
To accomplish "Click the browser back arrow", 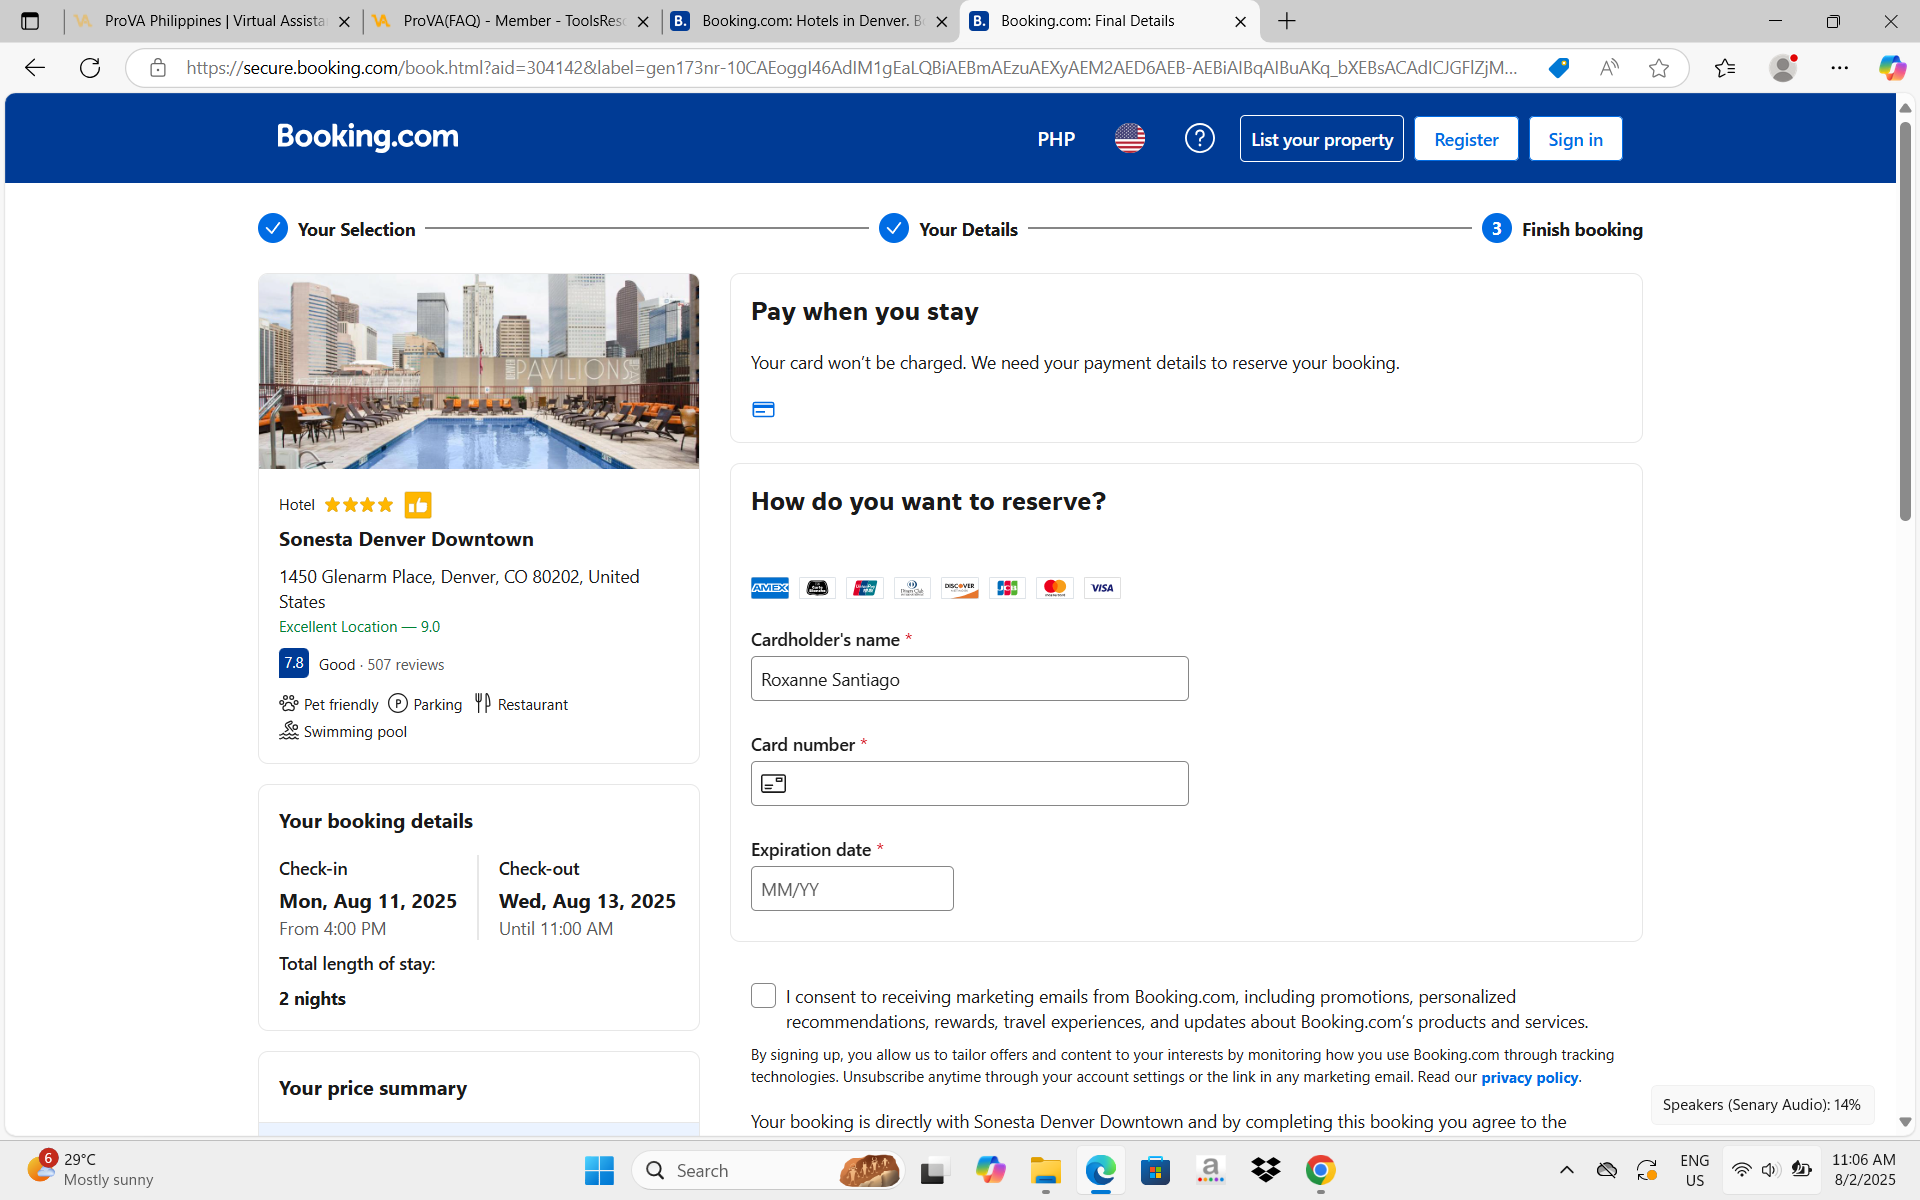I will pyautogui.click(x=35, y=68).
